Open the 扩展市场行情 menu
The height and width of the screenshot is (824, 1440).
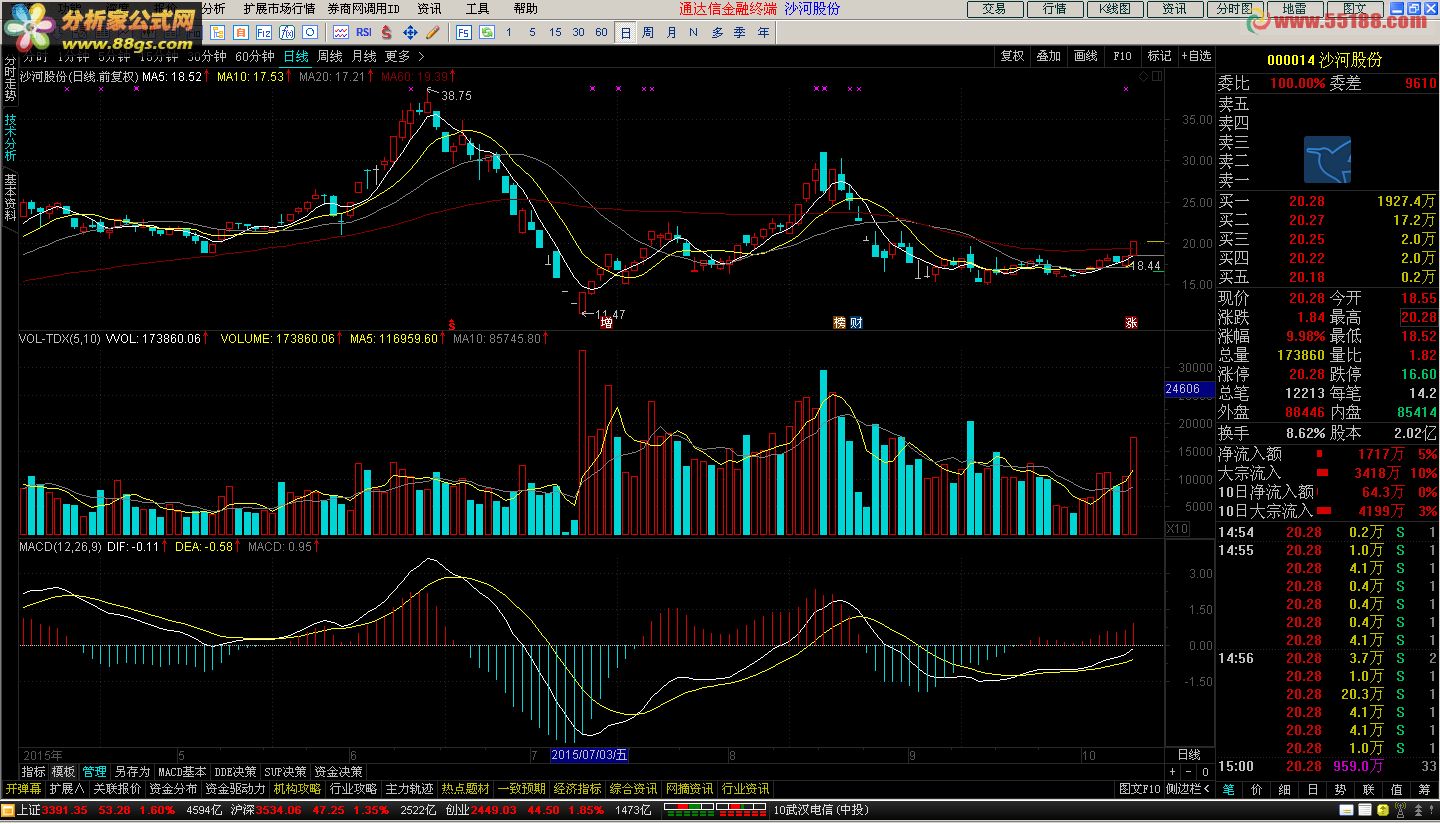point(279,8)
